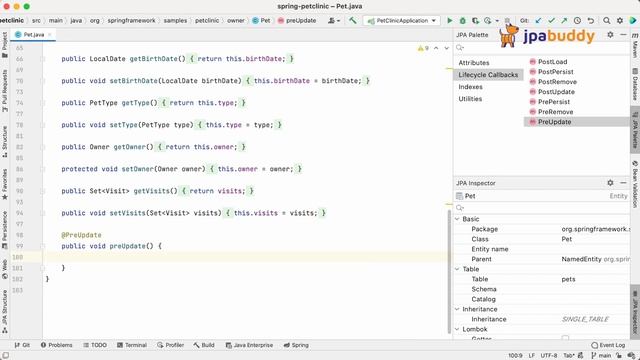Toggle tool window bars icon in status corner

(5, 356)
